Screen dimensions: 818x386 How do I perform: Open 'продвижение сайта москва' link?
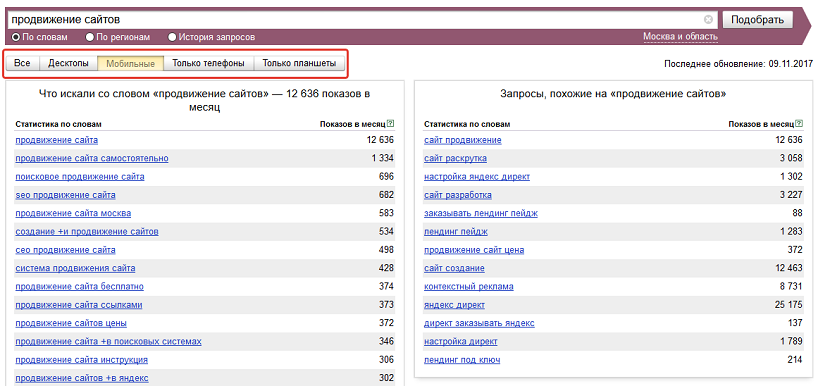pyautogui.click(x=73, y=213)
